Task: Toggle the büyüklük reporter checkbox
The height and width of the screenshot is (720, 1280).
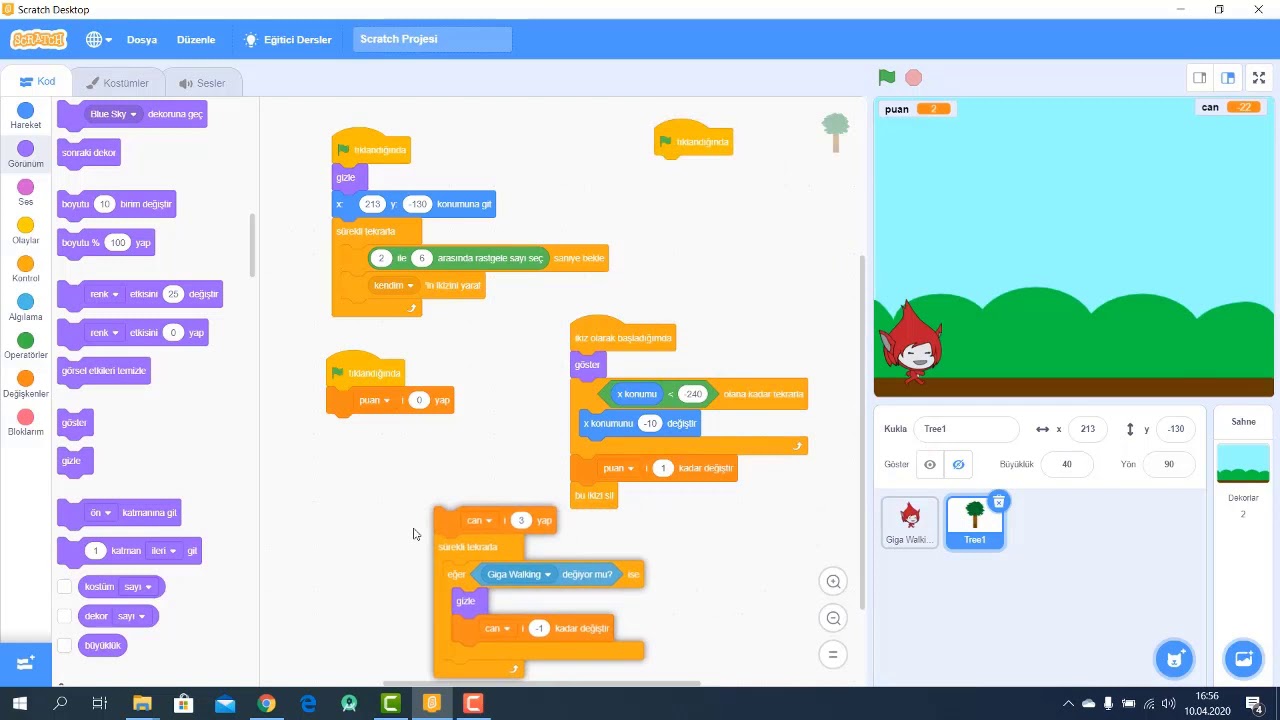Action: (x=65, y=645)
